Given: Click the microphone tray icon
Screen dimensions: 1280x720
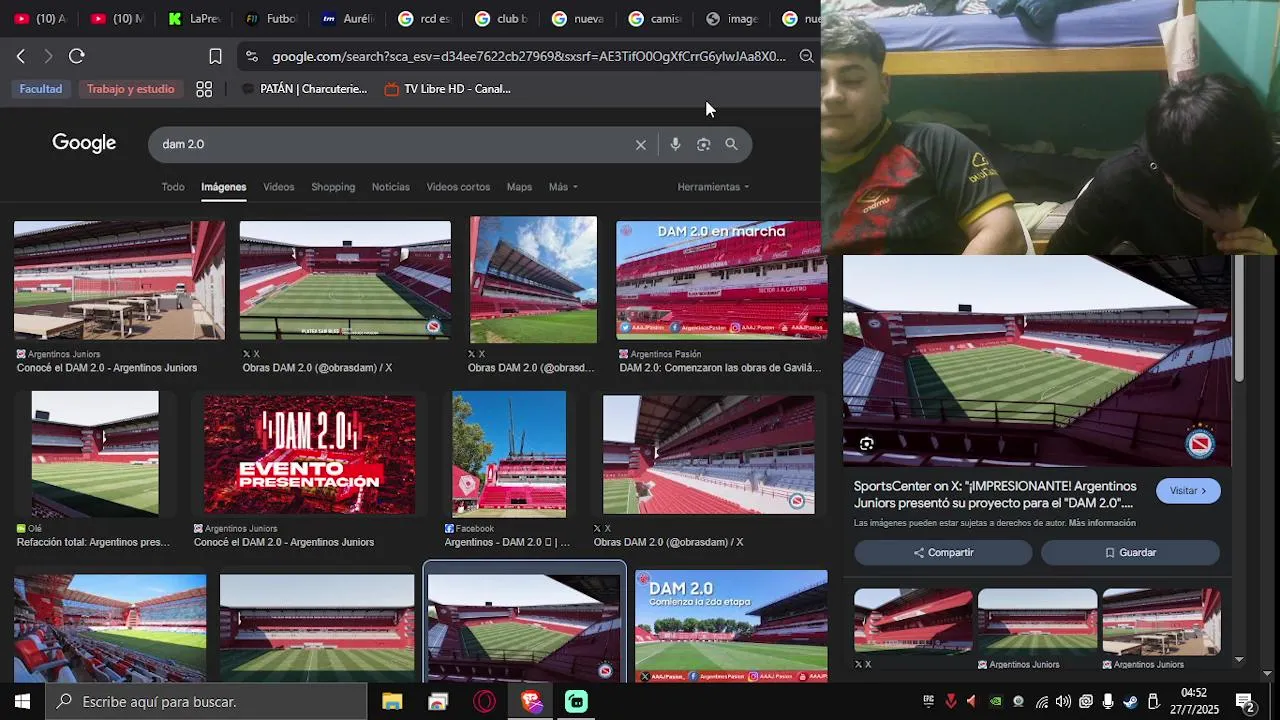Looking at the screenshot, I should coord(1108,702).
